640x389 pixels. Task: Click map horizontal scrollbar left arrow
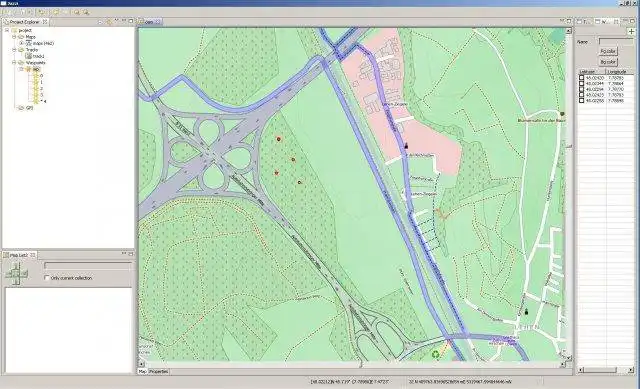pos(142,364)
